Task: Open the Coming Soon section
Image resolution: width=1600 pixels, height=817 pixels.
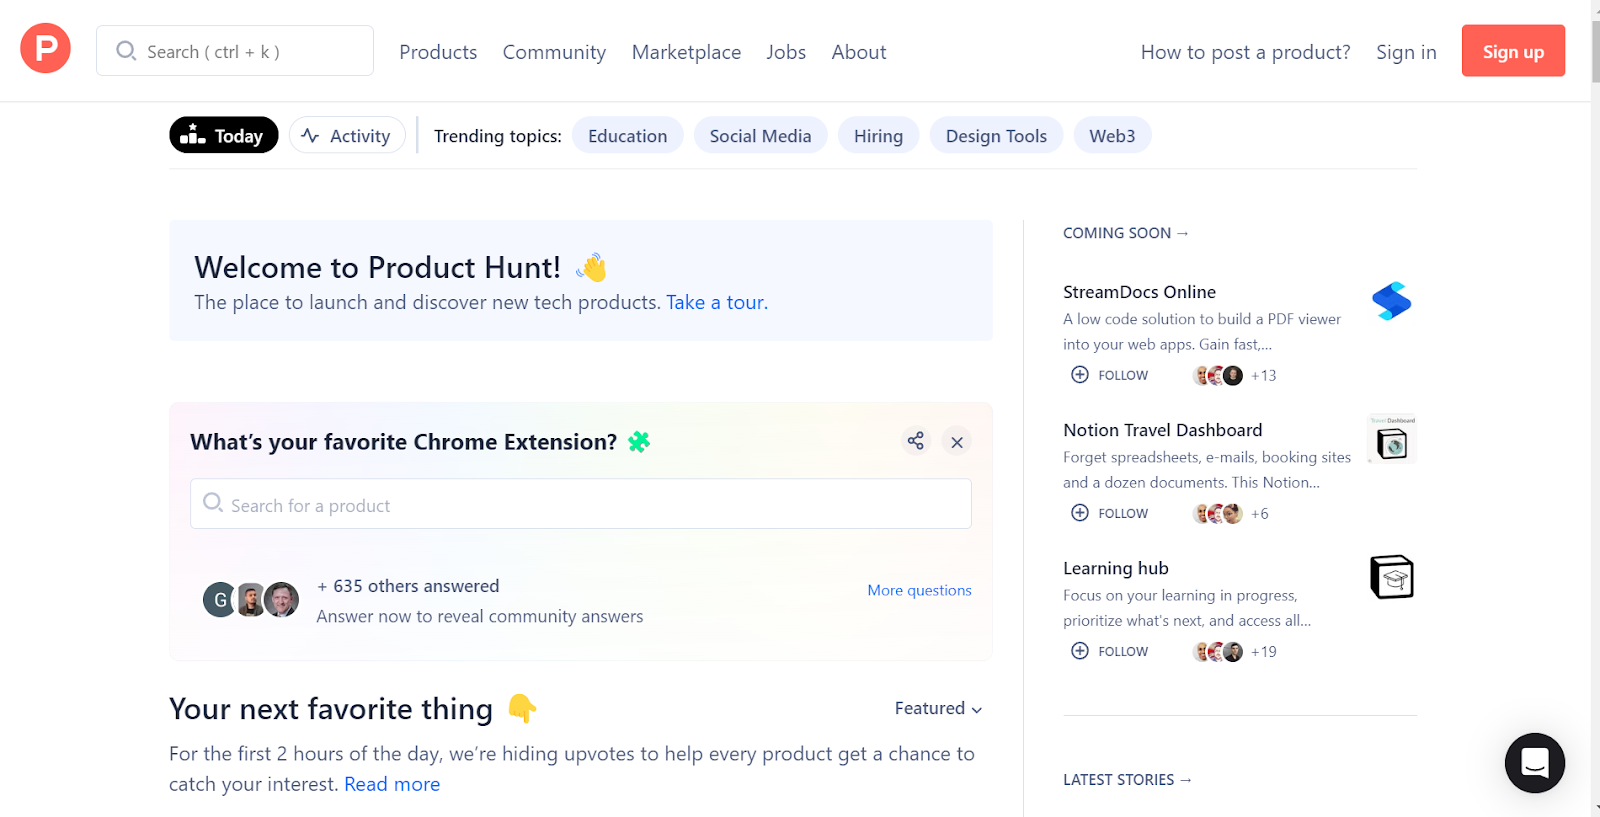Action: click(1126, 233)
